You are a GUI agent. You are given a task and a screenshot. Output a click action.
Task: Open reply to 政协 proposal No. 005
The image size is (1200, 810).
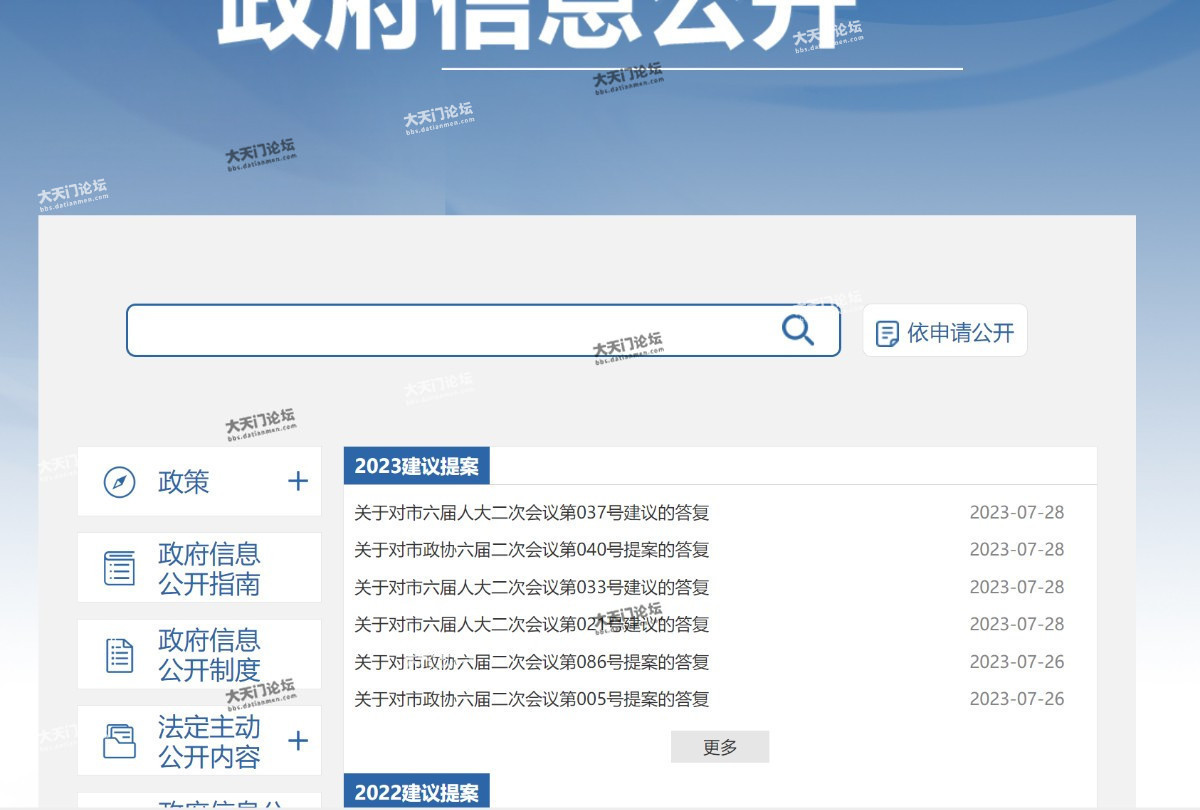531,699
